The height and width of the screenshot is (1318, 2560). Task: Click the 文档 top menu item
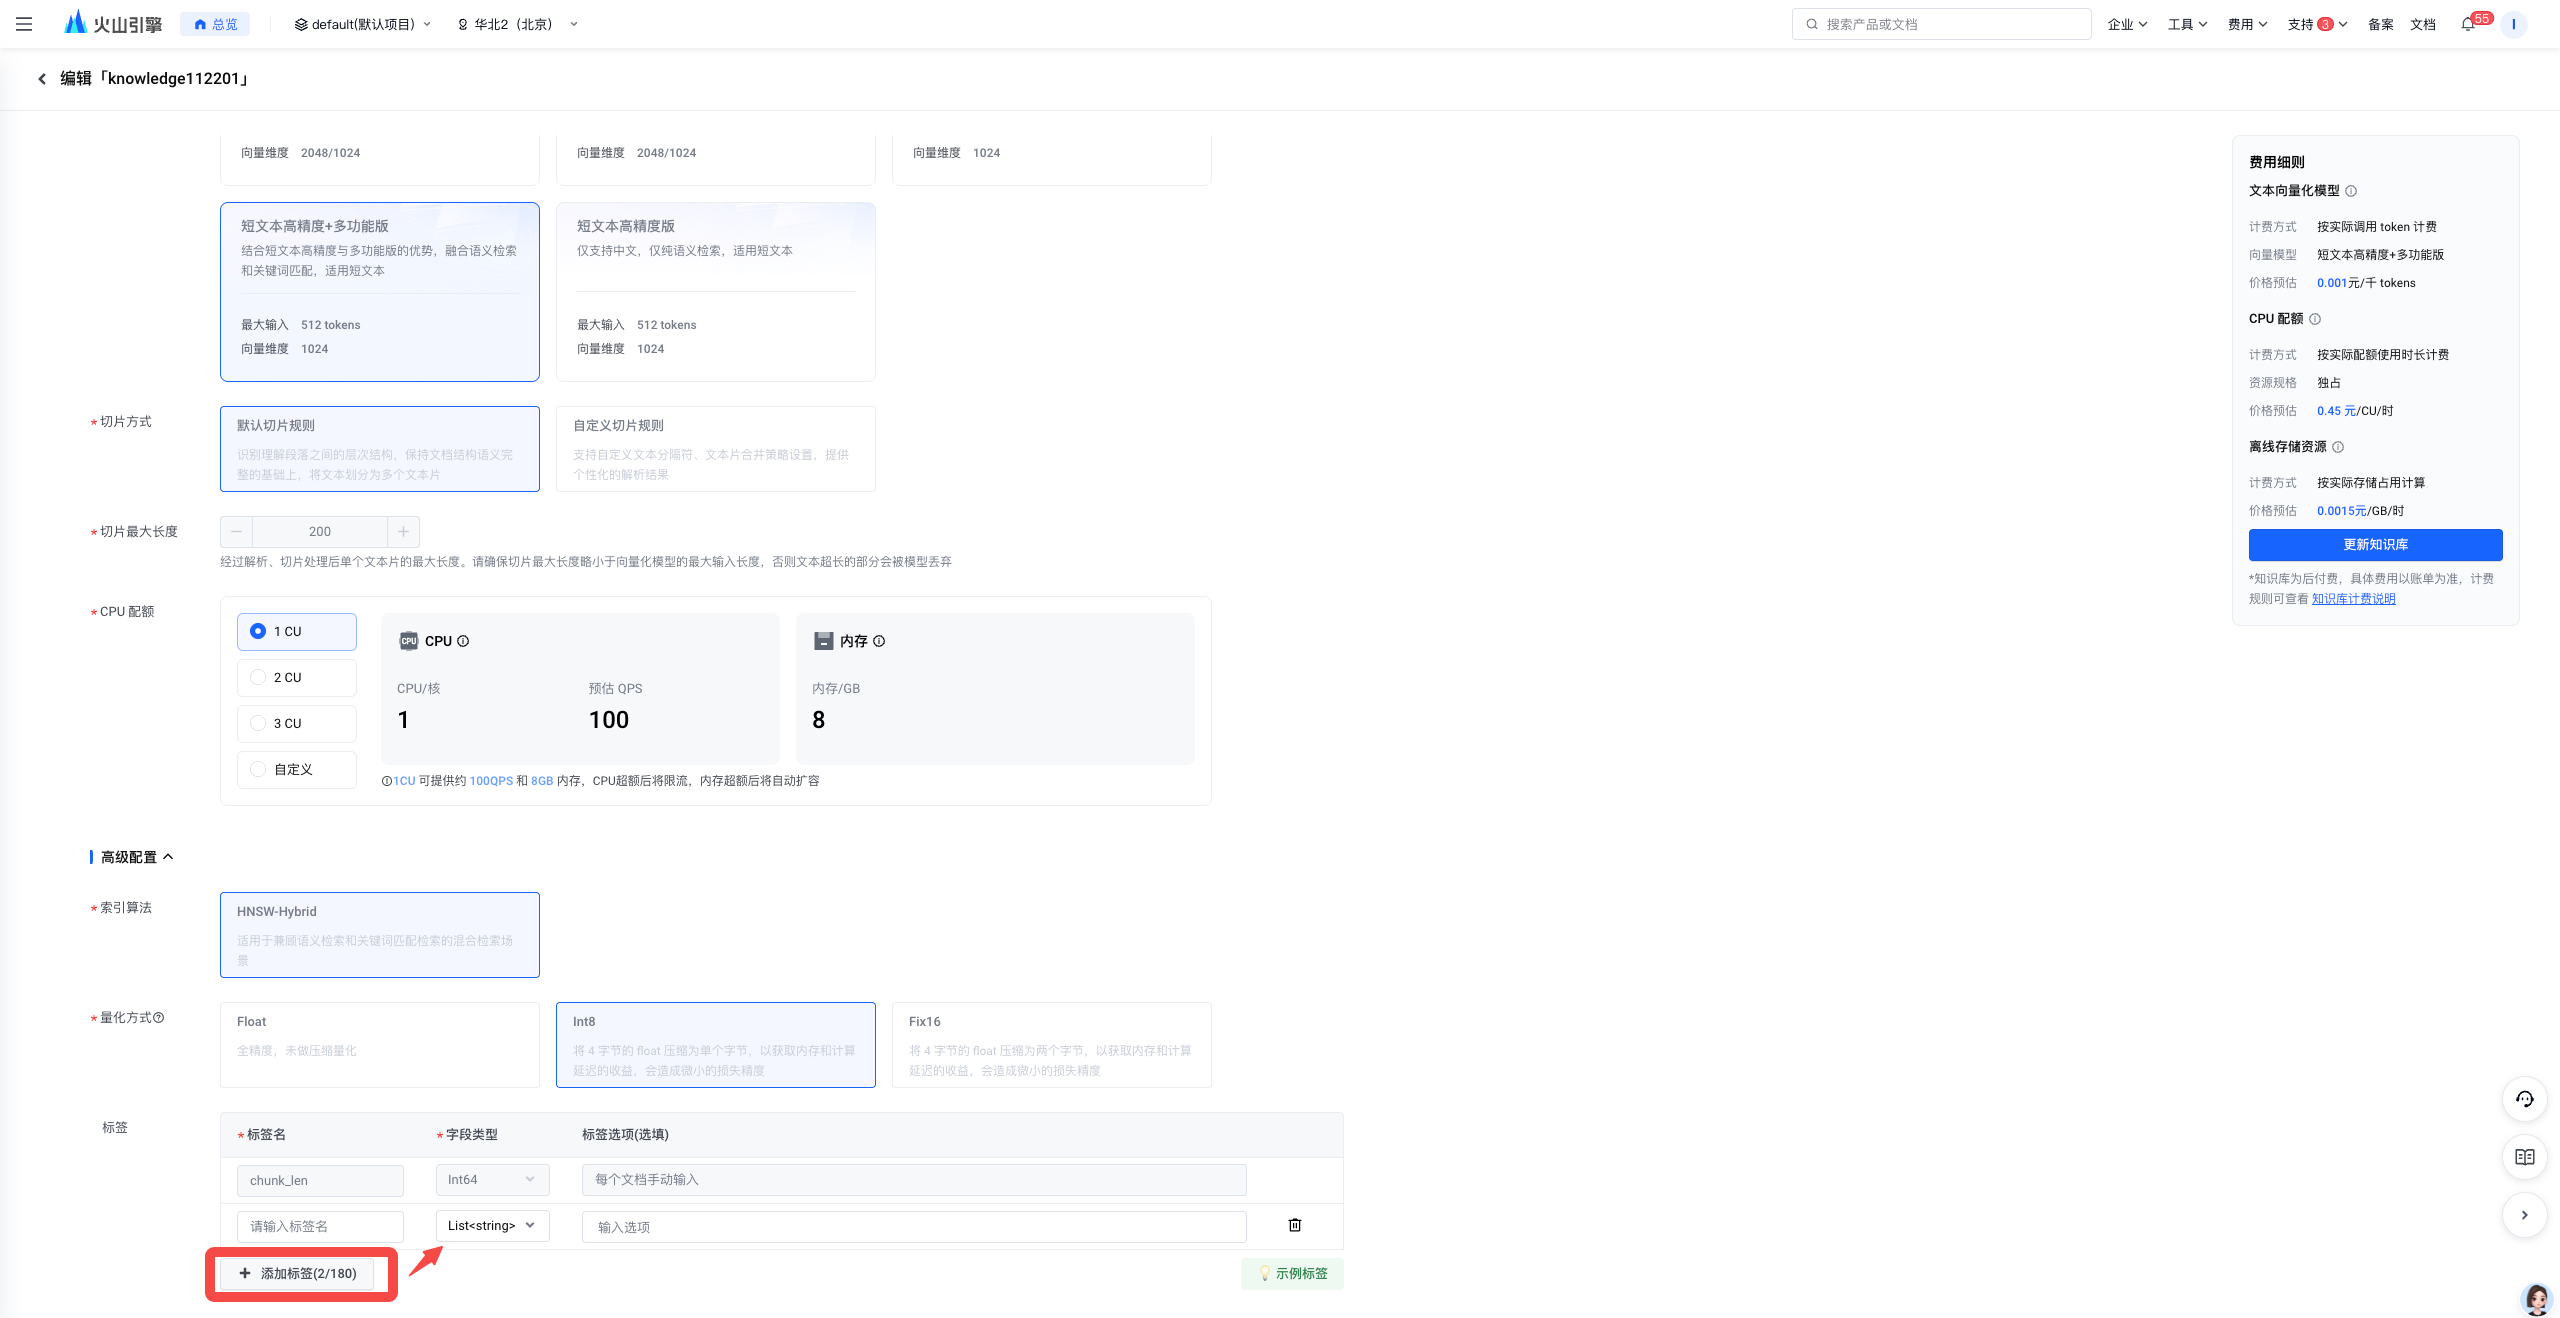tap(2423, 24)
